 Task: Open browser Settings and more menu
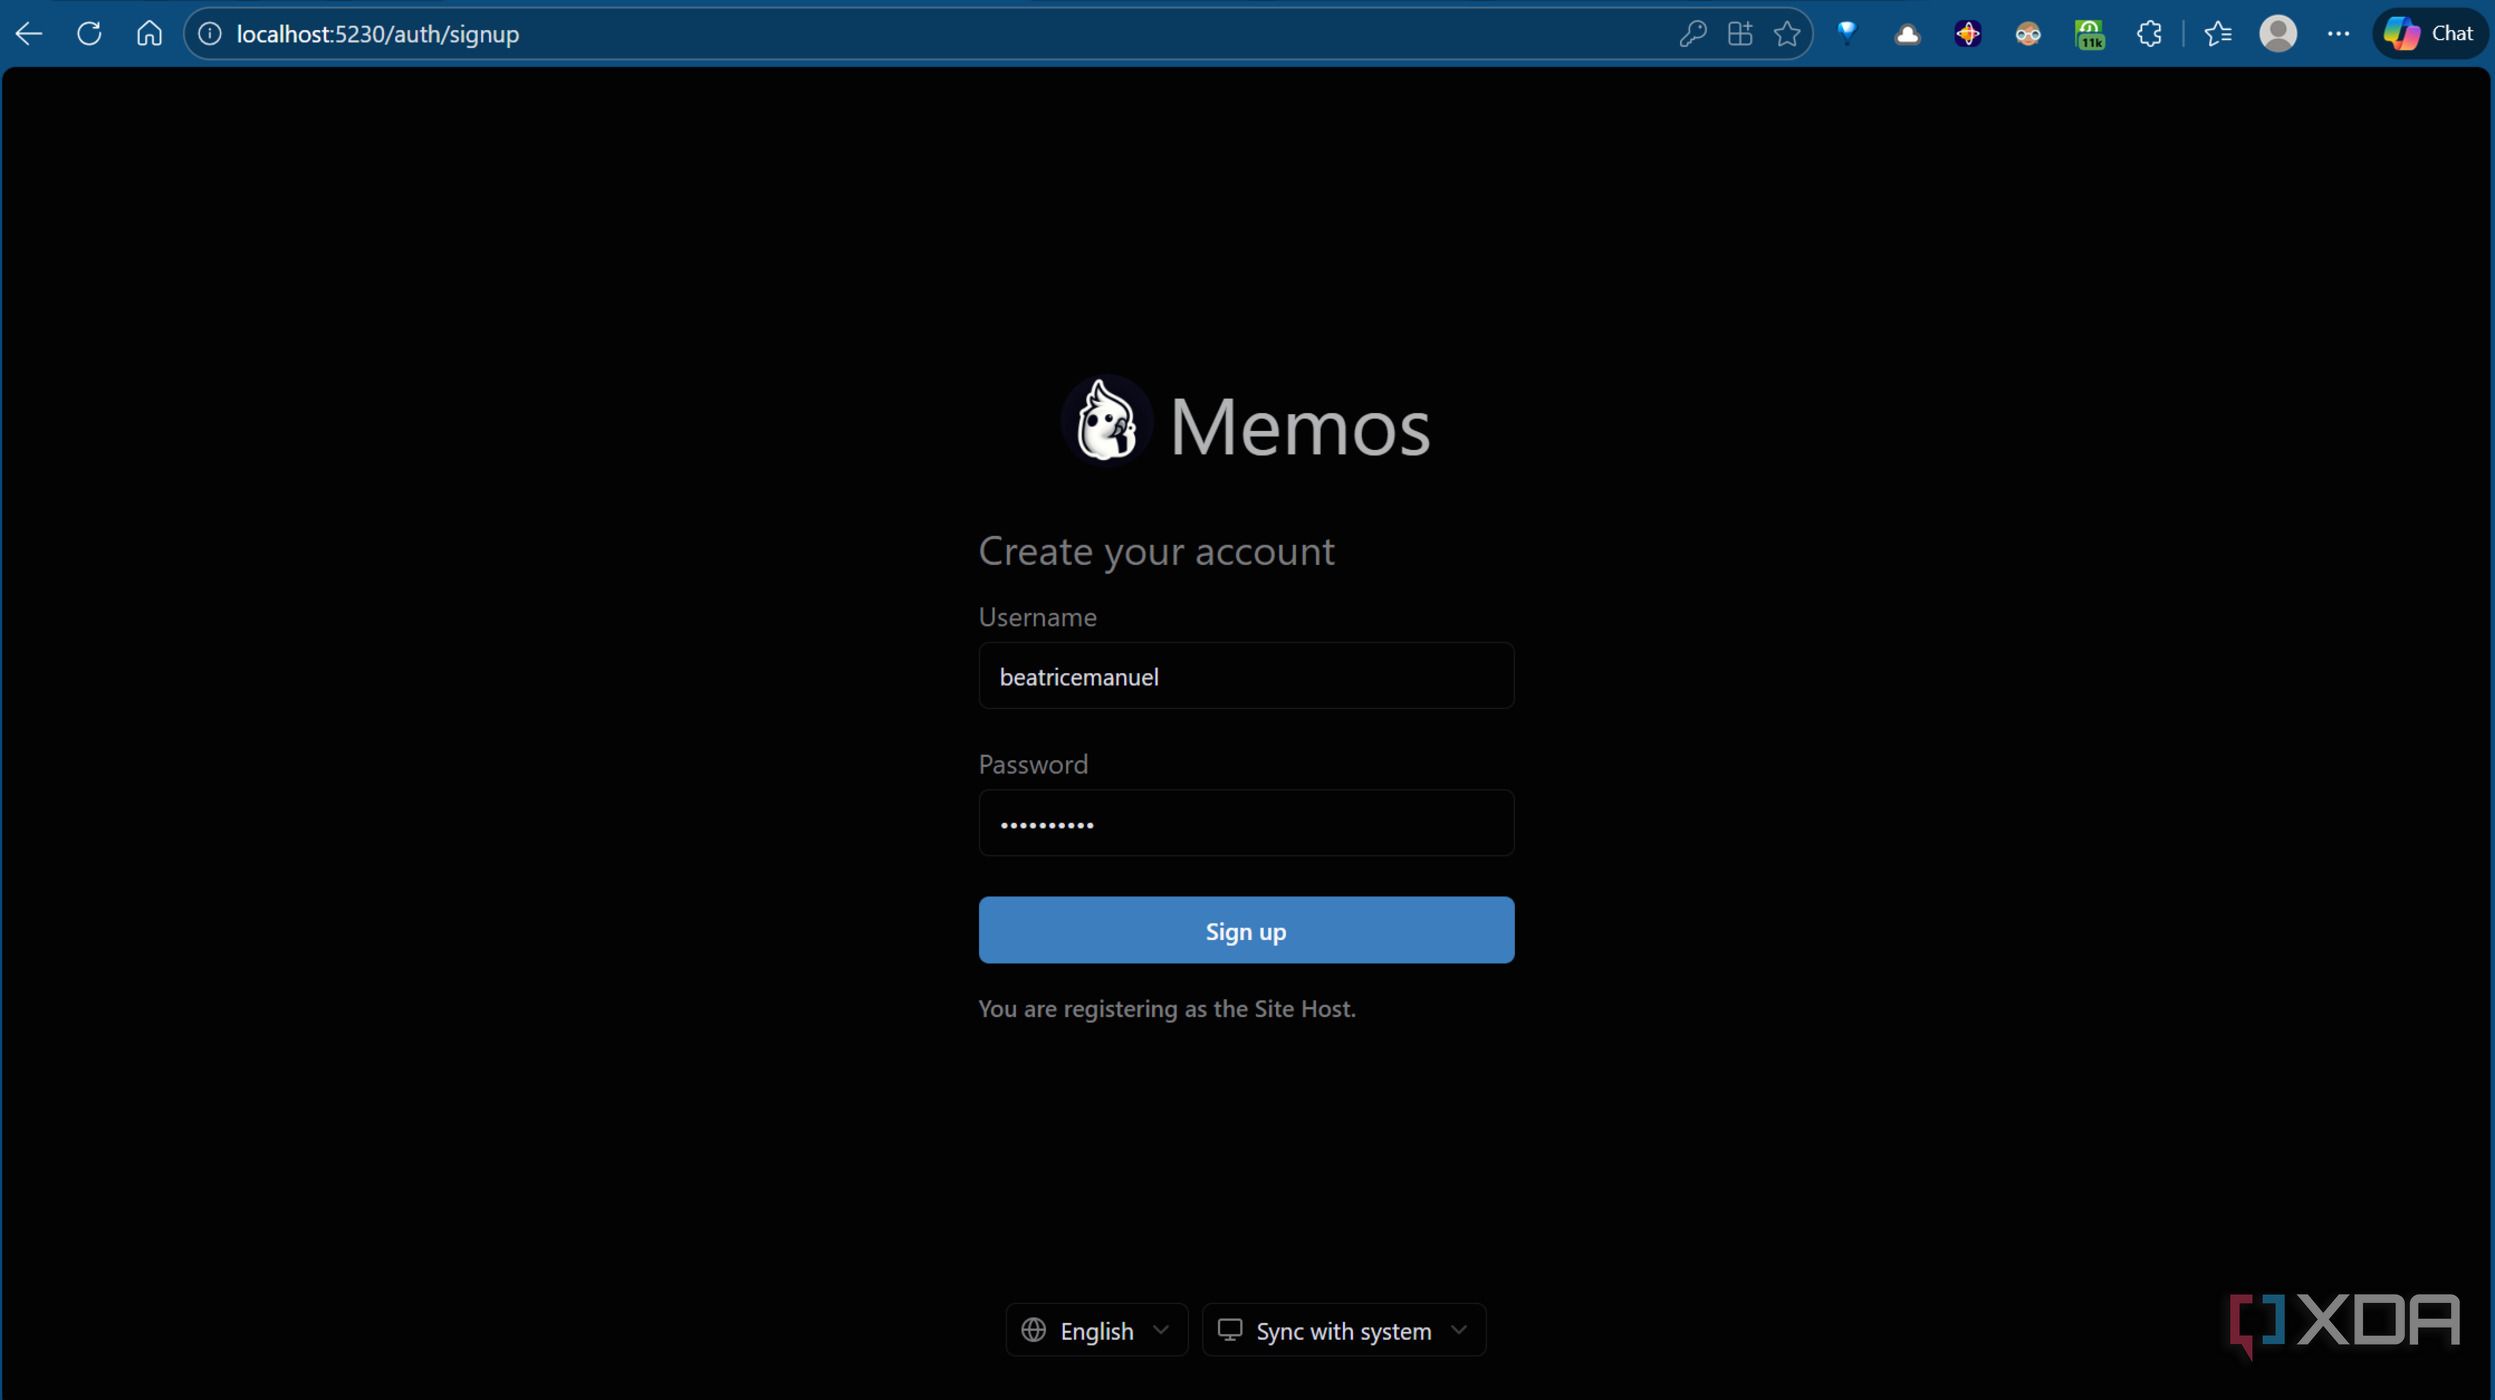2338,34
